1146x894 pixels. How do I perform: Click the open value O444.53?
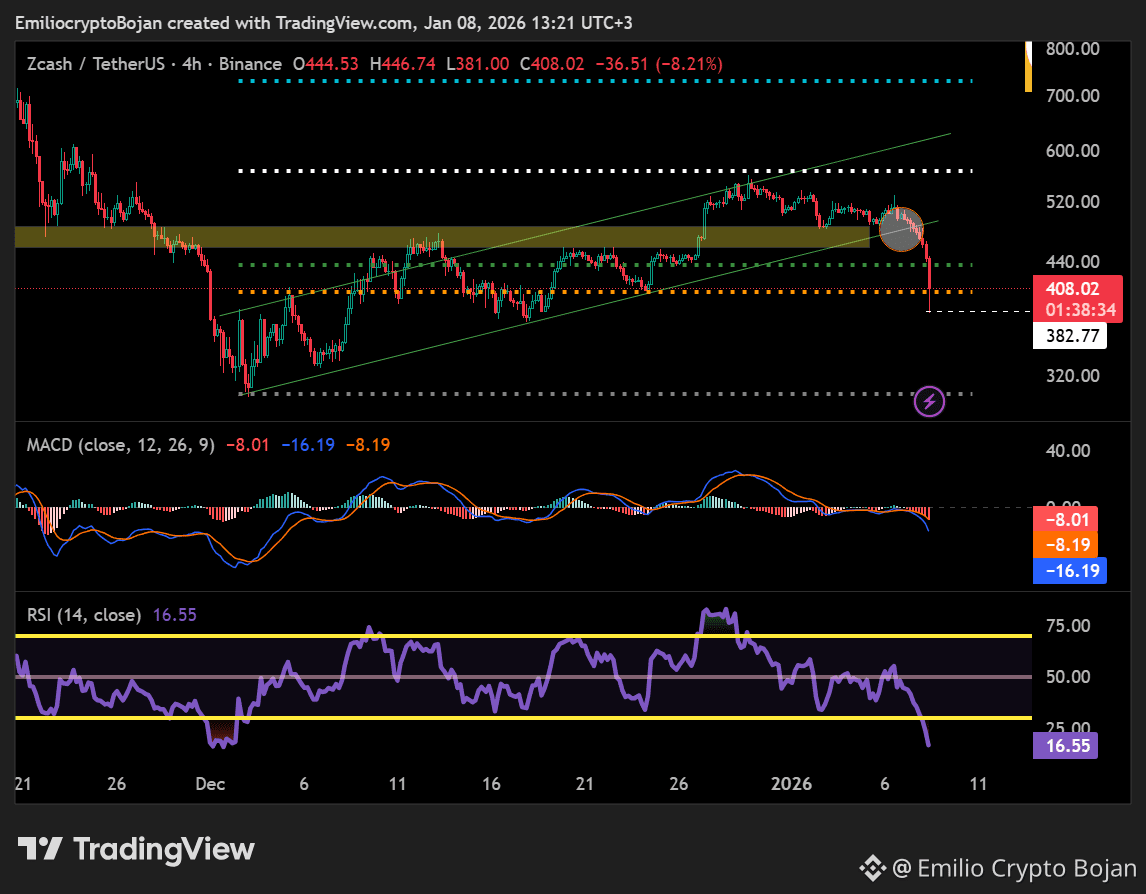tap(326, 64)
